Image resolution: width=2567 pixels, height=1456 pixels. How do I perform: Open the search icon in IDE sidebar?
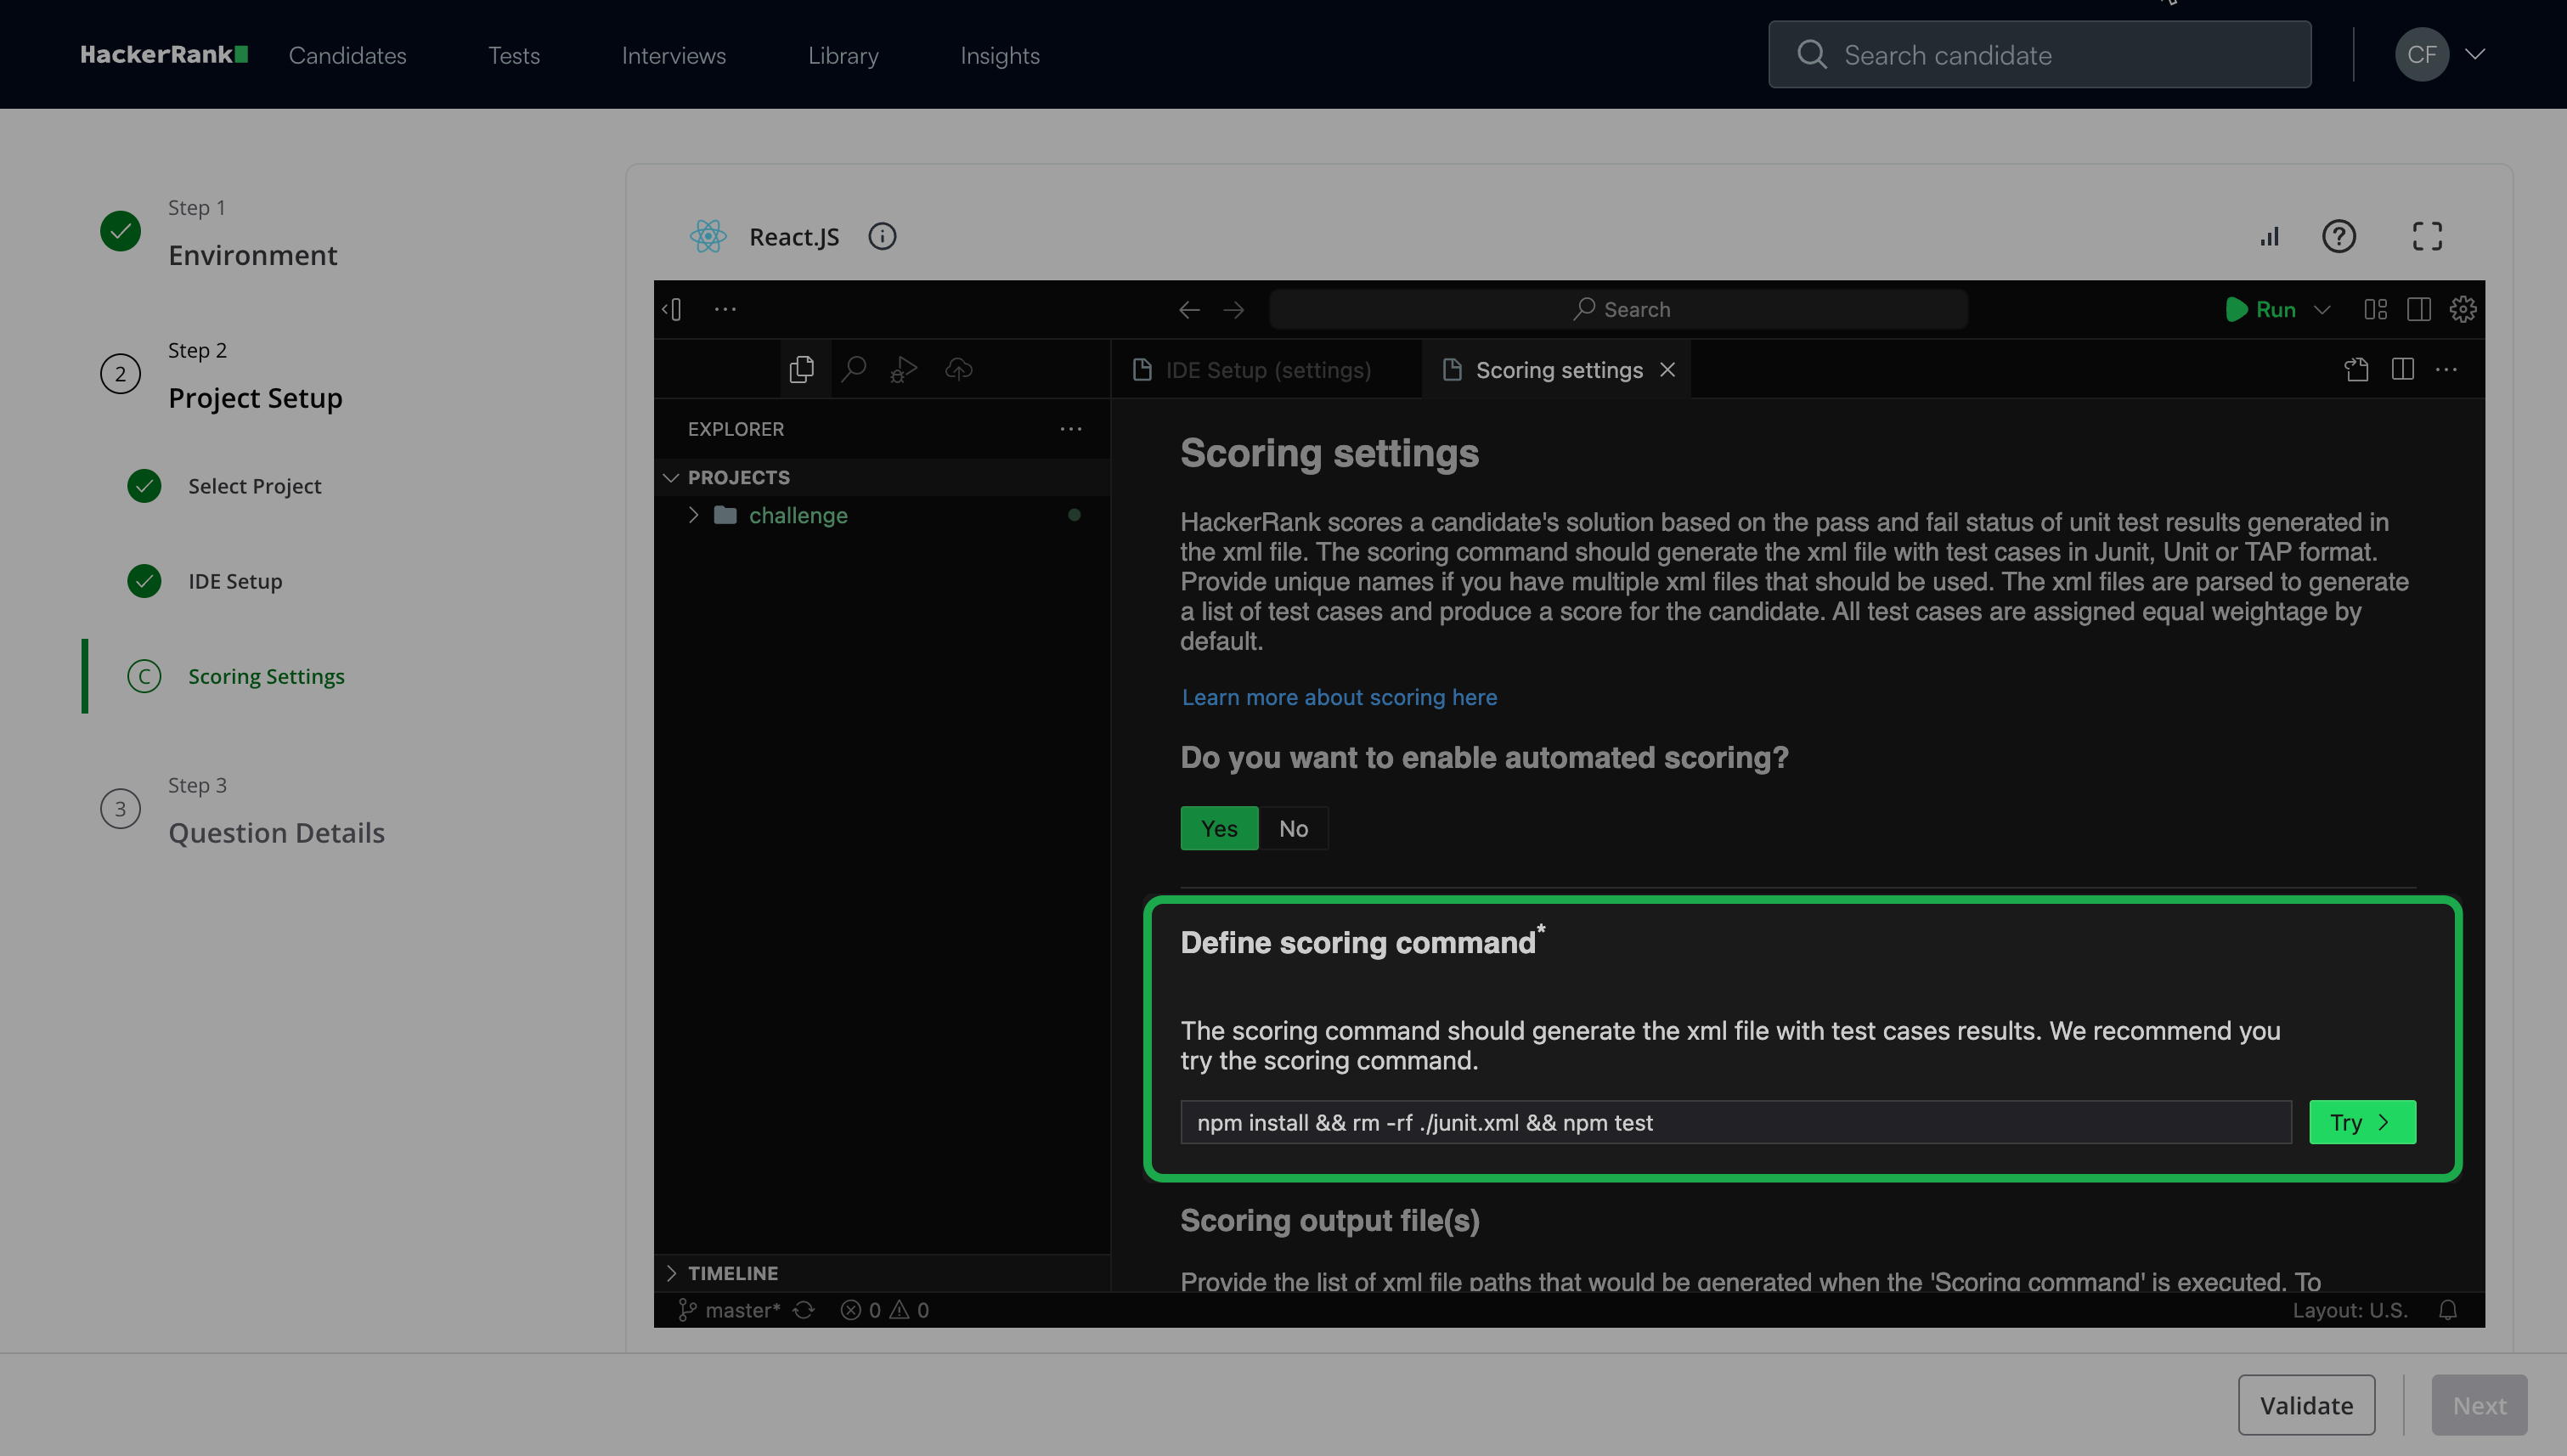pyautogui.click(x=853, y=369)
